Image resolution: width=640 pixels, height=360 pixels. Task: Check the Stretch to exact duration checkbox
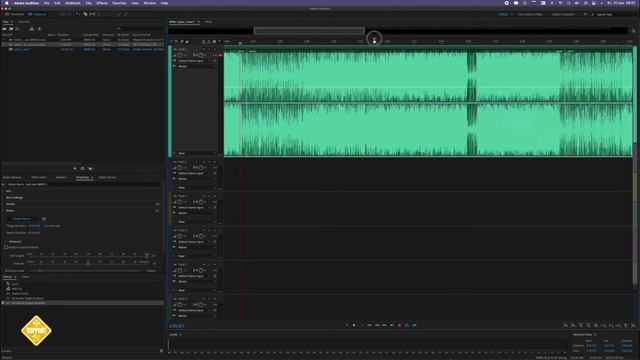tap(6, 247)
